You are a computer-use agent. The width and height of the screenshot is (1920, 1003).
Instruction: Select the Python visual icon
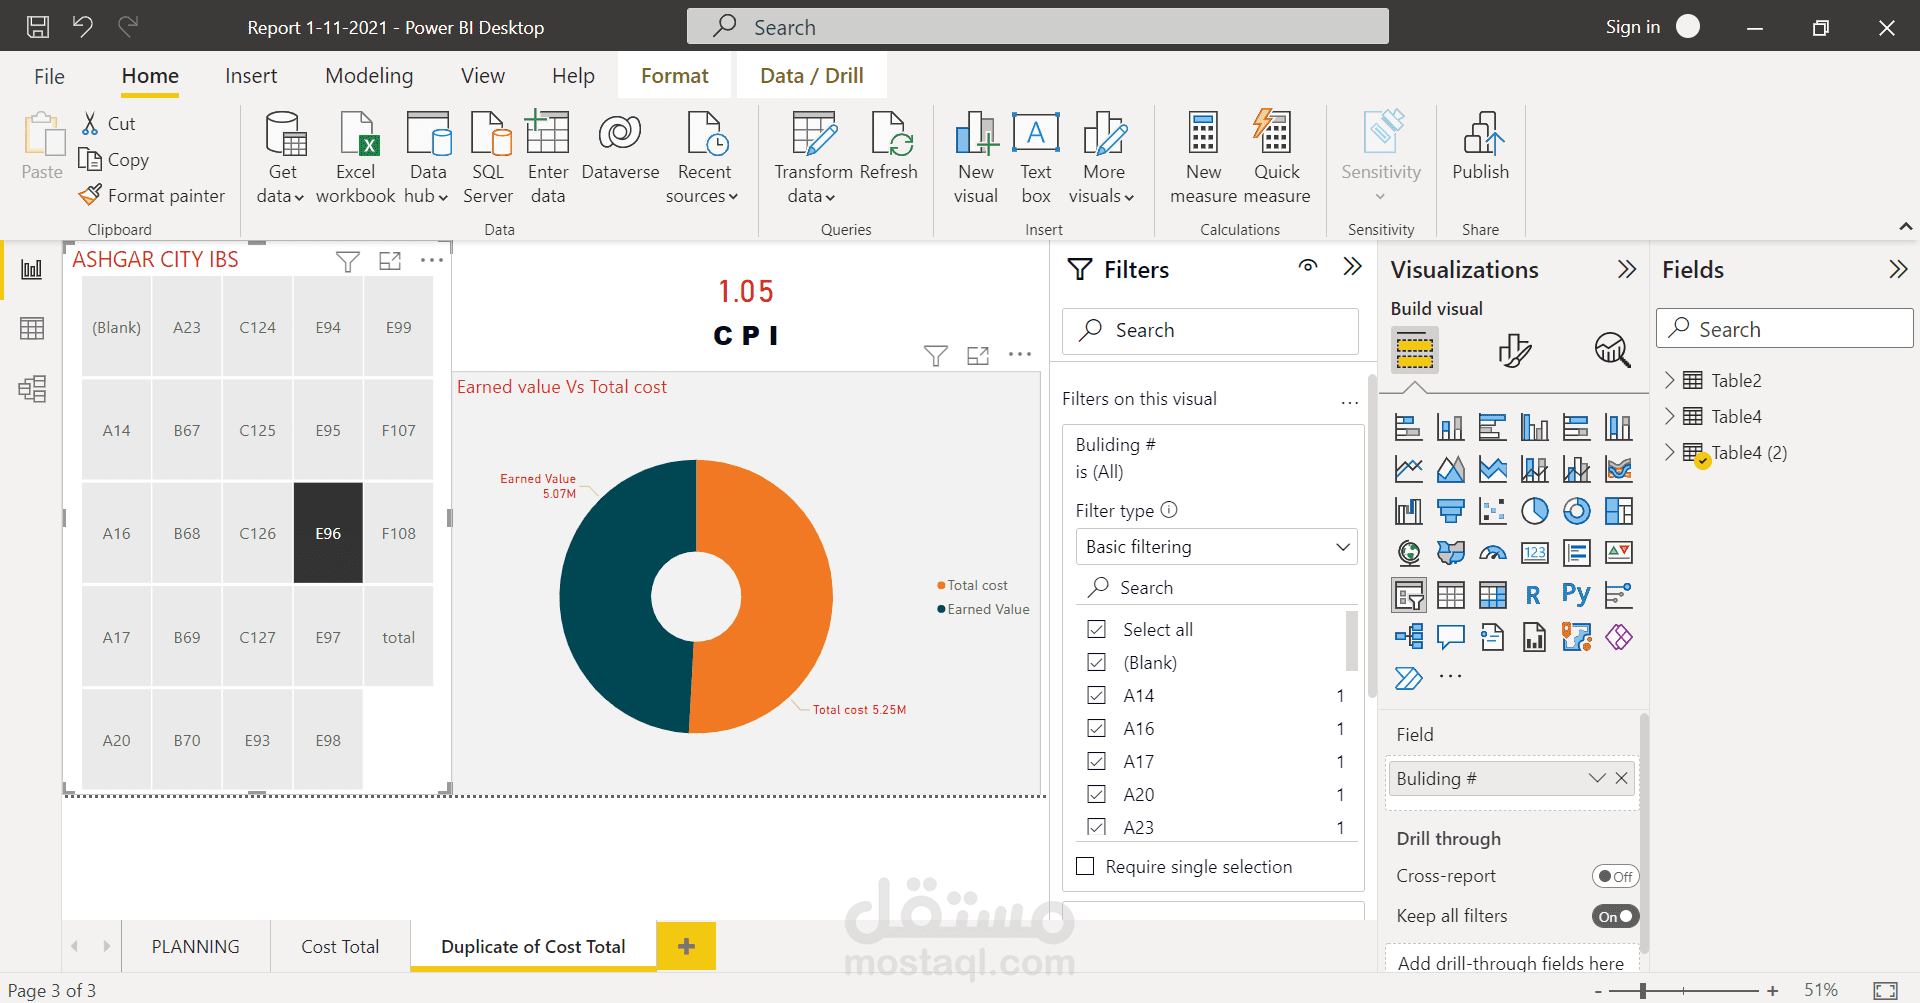point(1576,594)
